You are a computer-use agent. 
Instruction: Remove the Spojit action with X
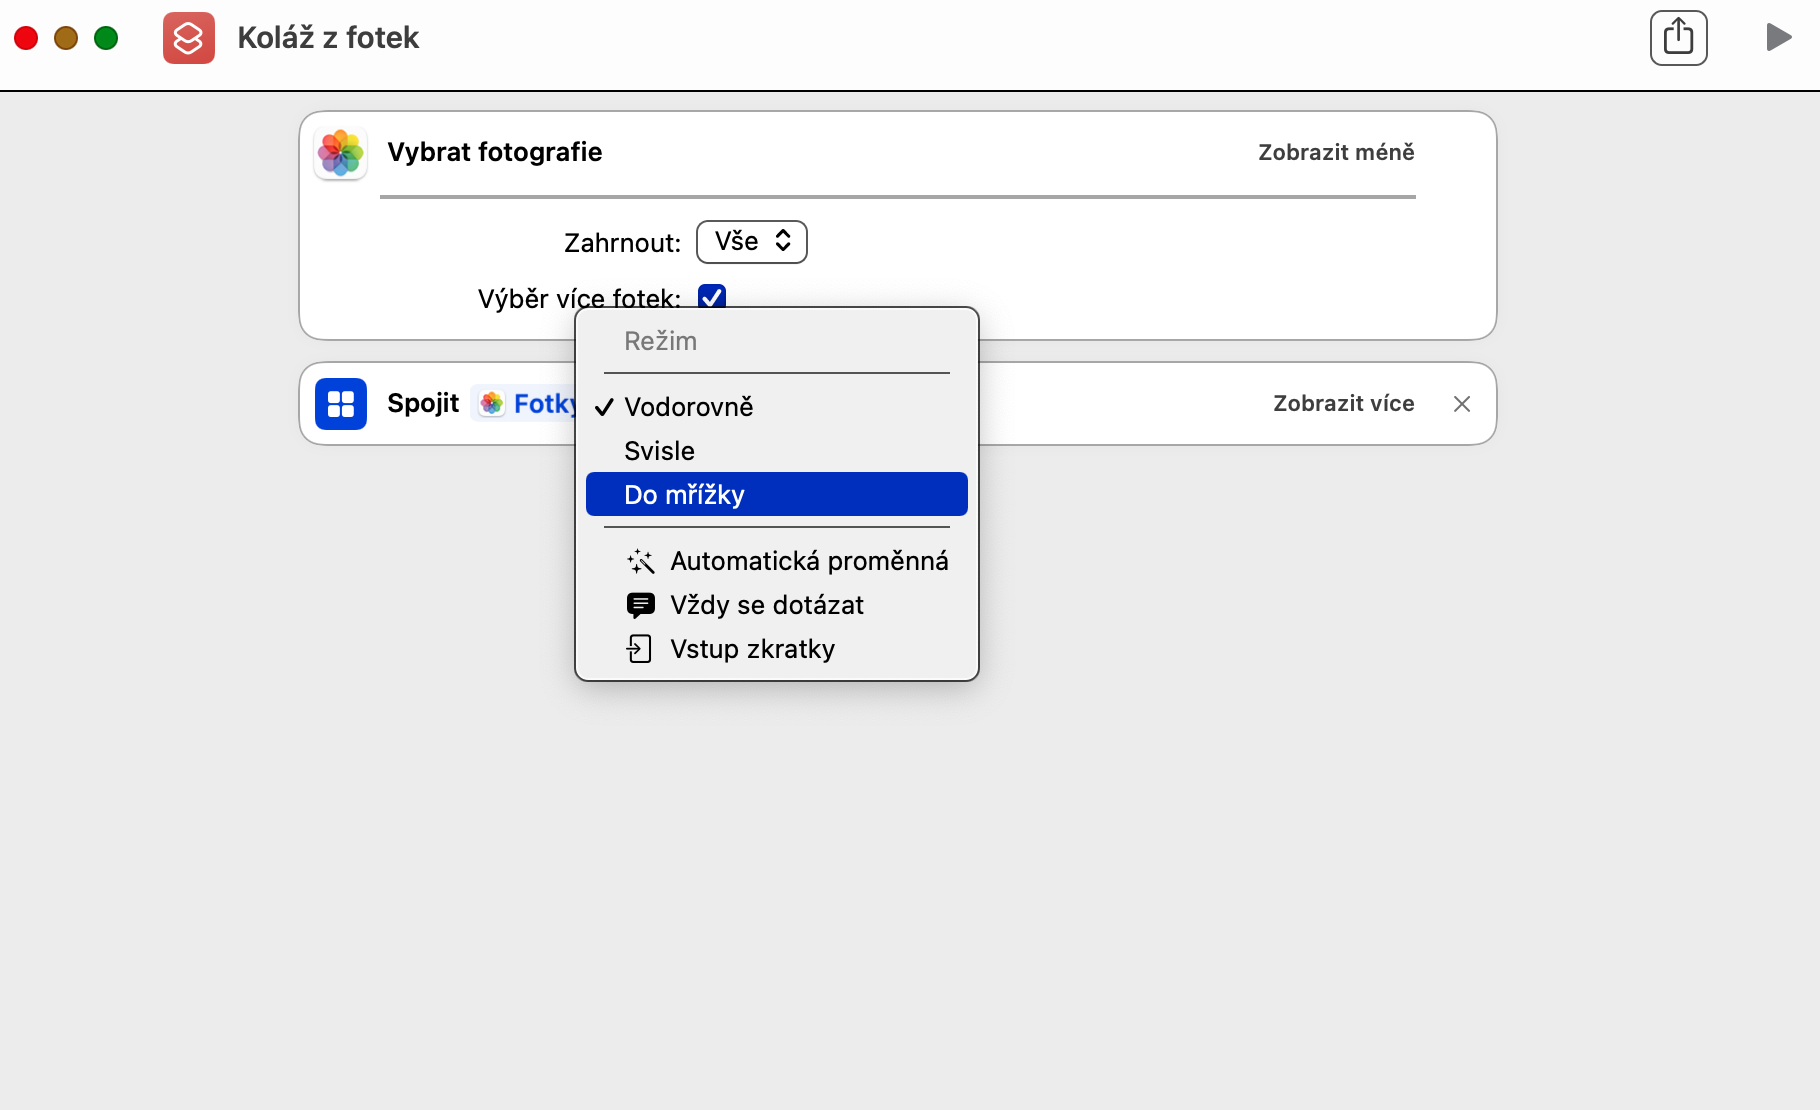pyautogui.click(x=1462, y=404)
